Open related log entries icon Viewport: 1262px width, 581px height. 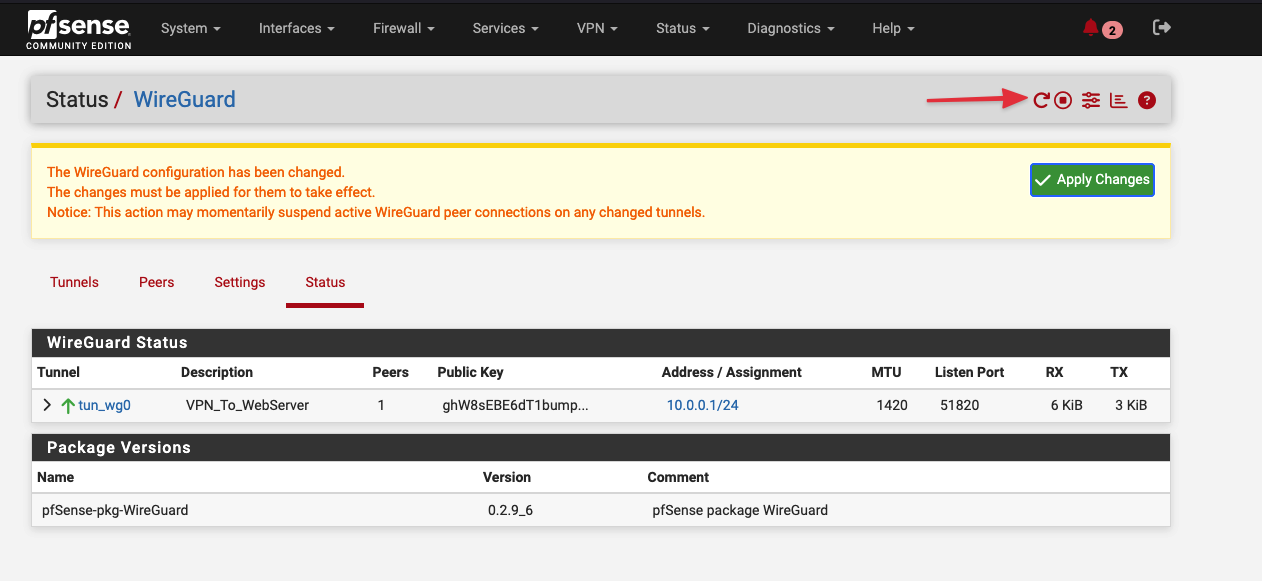tap(1119, 100)
